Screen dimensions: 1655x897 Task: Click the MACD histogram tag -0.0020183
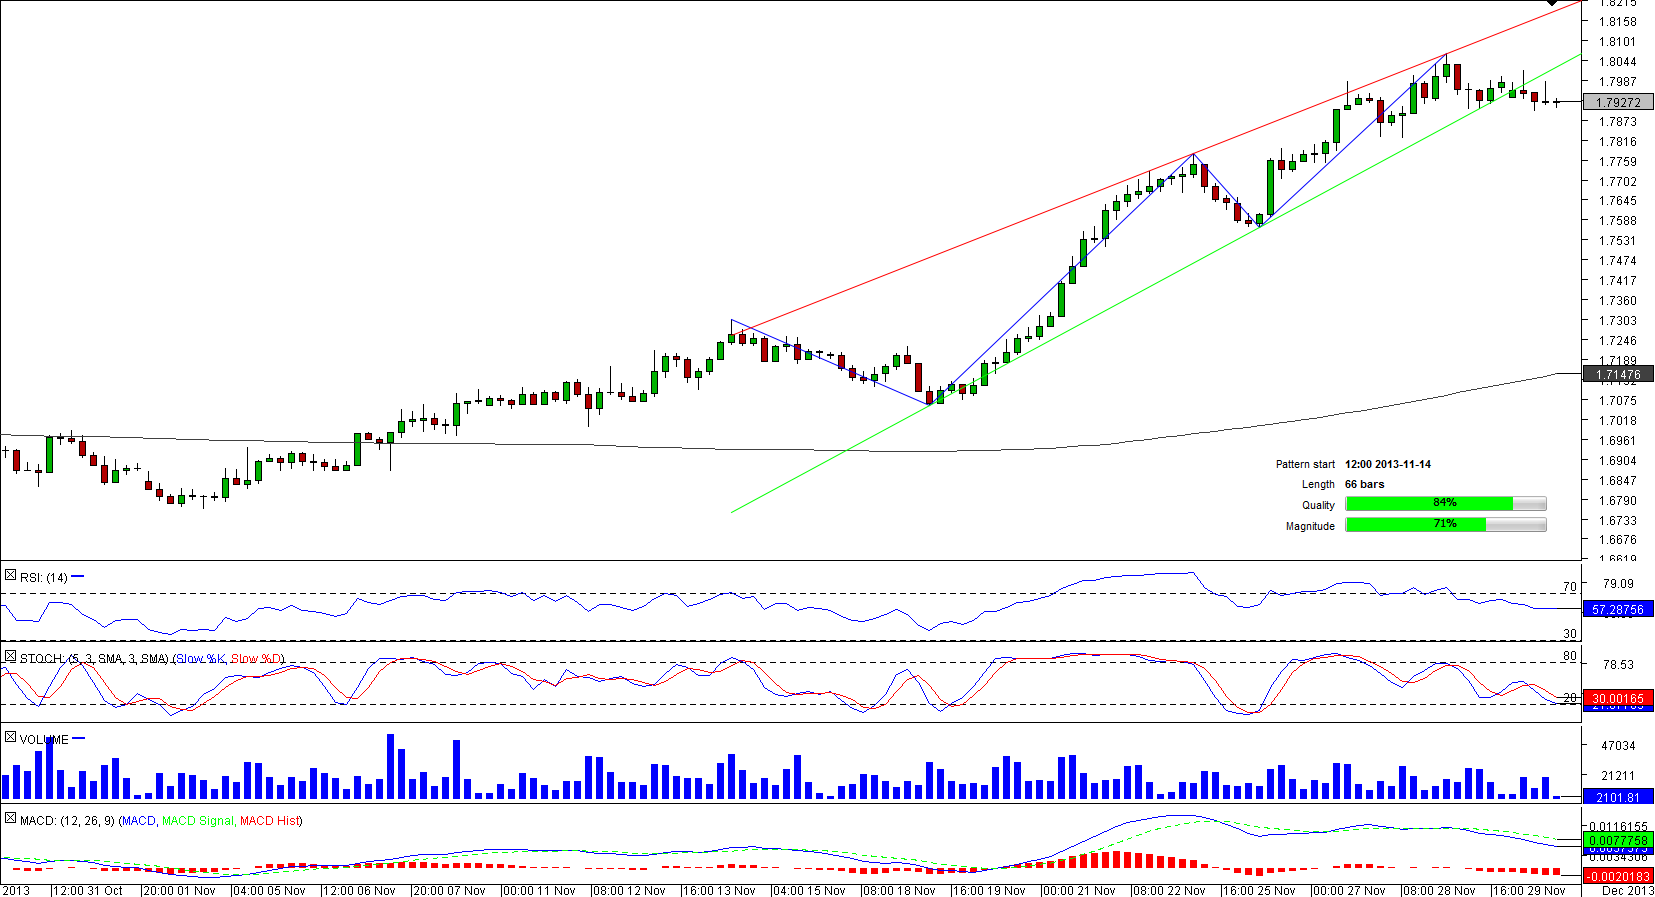1618,876
